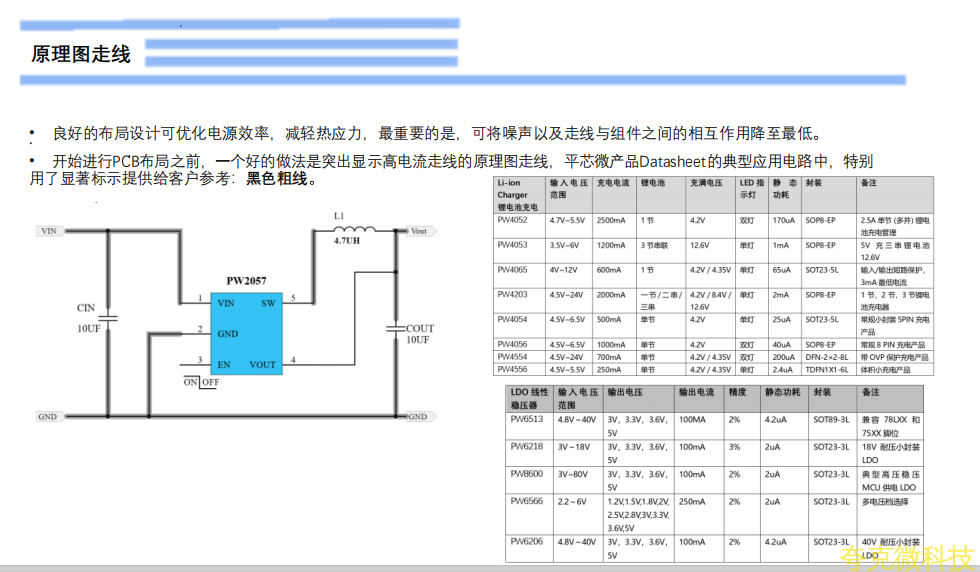The image size is (980, 572).
Task: Select the left GND terminal marker
Action: (x=48, y=416)
